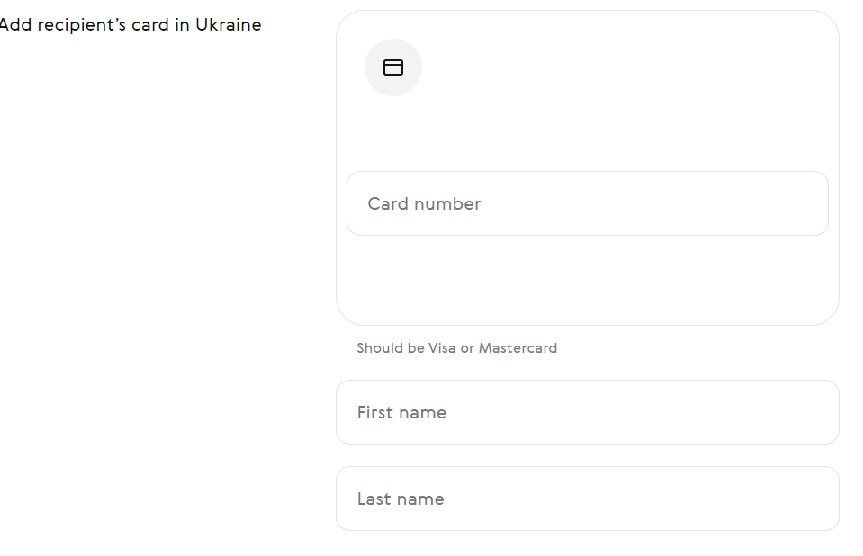Screen dimensions: 863x556
Task: Click the 'Should be Visa or Mastercard' hint
Action: (x=456, y=349)
